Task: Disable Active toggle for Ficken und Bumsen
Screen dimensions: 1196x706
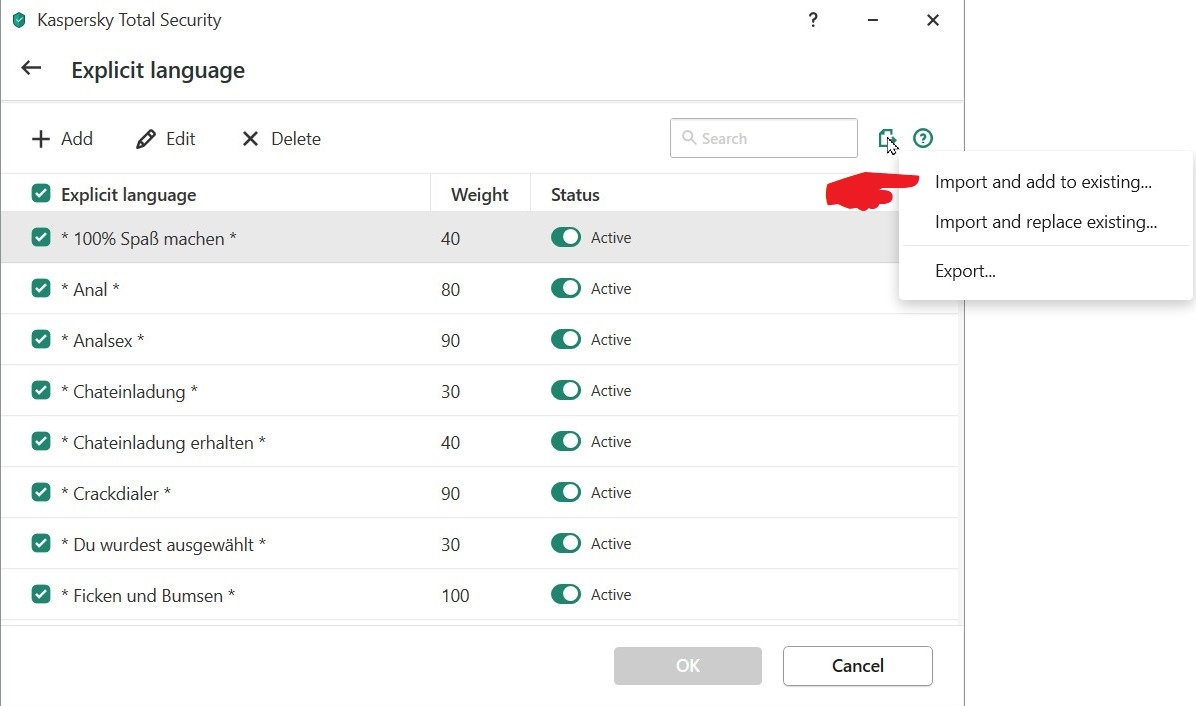Action: pyautogui.click(x=566, y=595)
